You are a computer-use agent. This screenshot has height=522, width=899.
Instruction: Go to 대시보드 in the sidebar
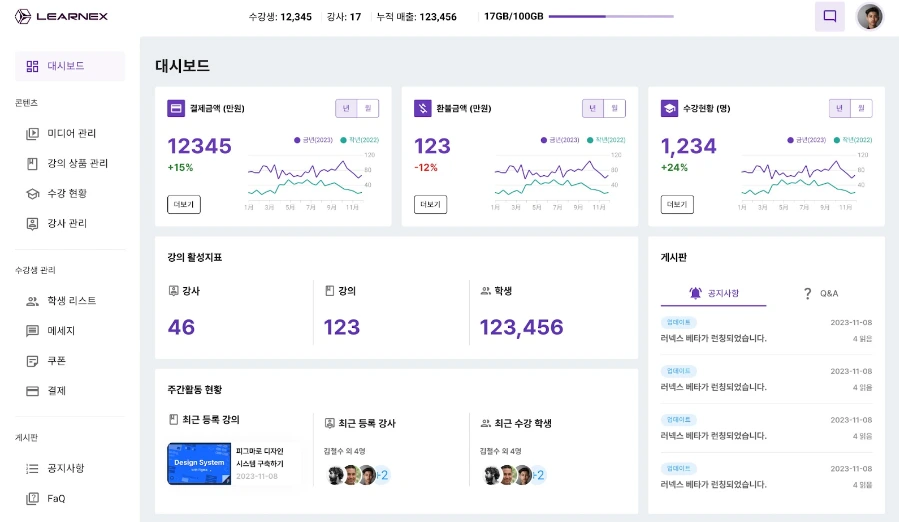pyautogui.click(x=70, y=66)
